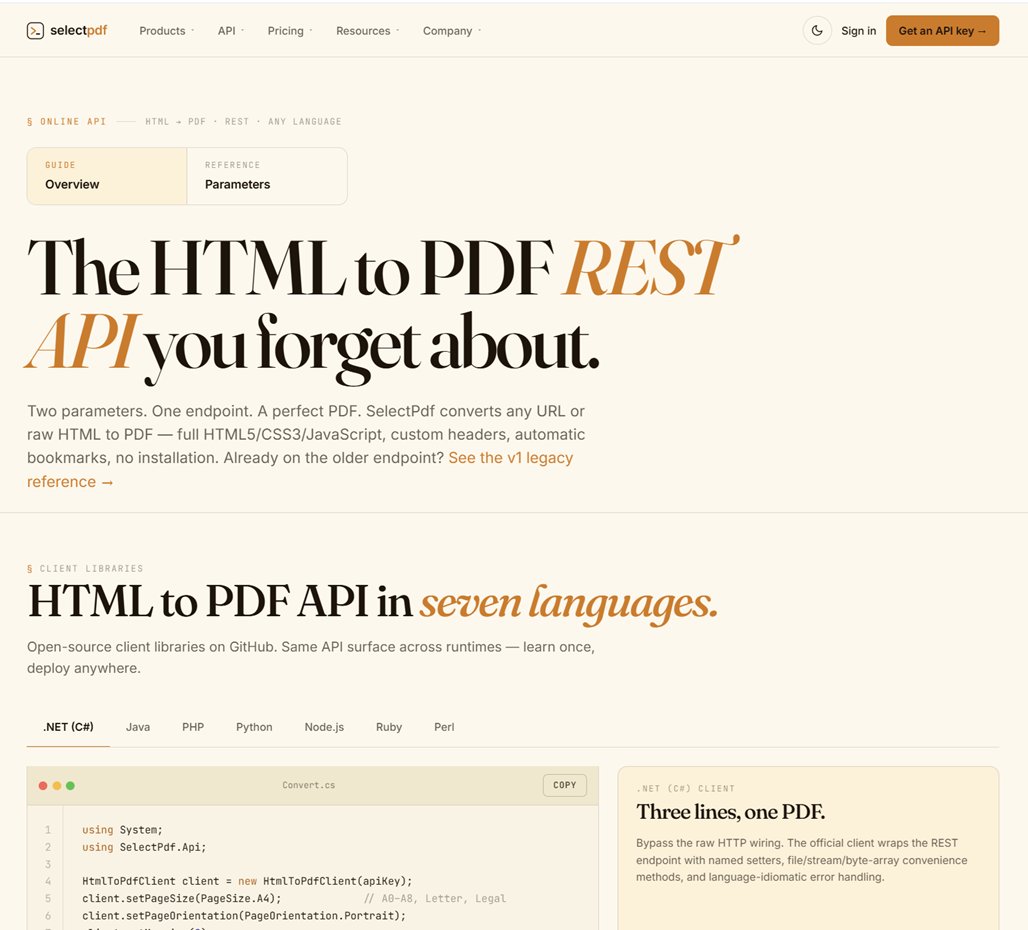Click the code line 'using System;'
Image resolution: width=1028 pixels, height=930 pixels.
(122, 830)
